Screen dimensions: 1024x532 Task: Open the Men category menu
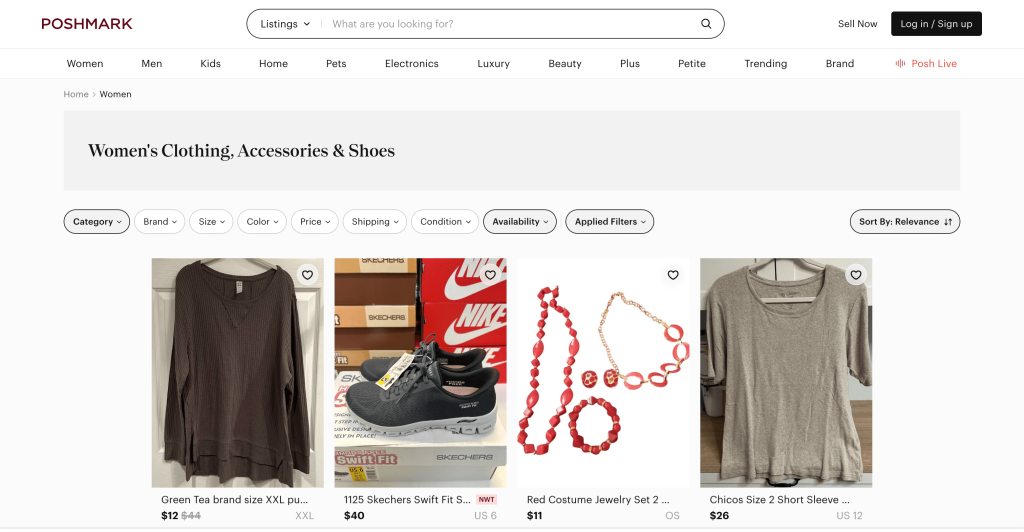coord(152,63)
